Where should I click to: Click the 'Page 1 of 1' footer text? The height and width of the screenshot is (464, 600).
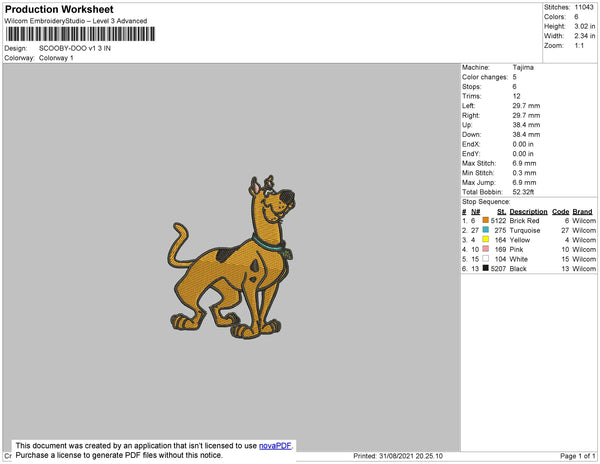(578, 456)
